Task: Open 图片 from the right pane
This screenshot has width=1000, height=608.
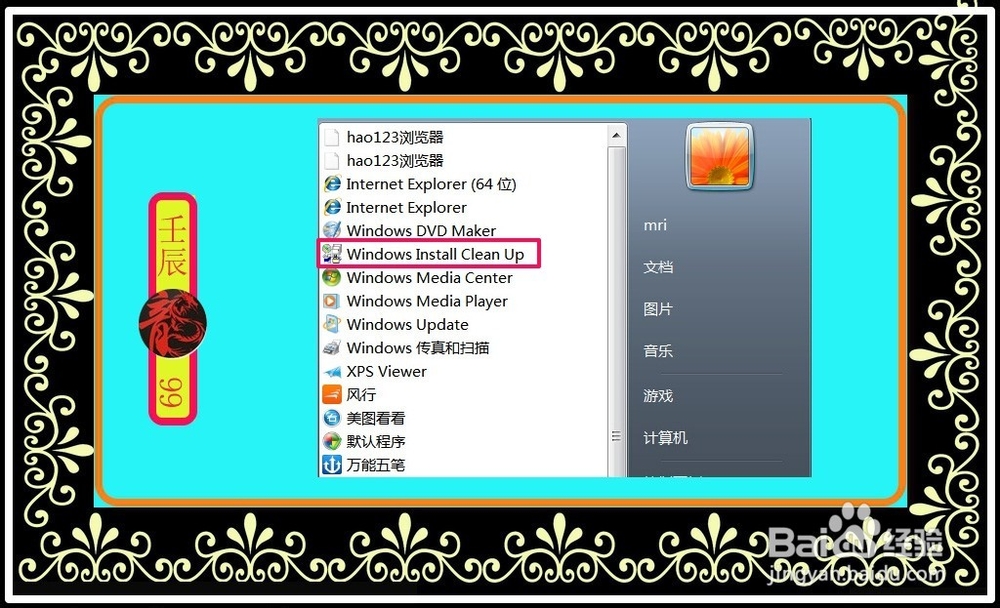Action: click(x=658, y=309)
